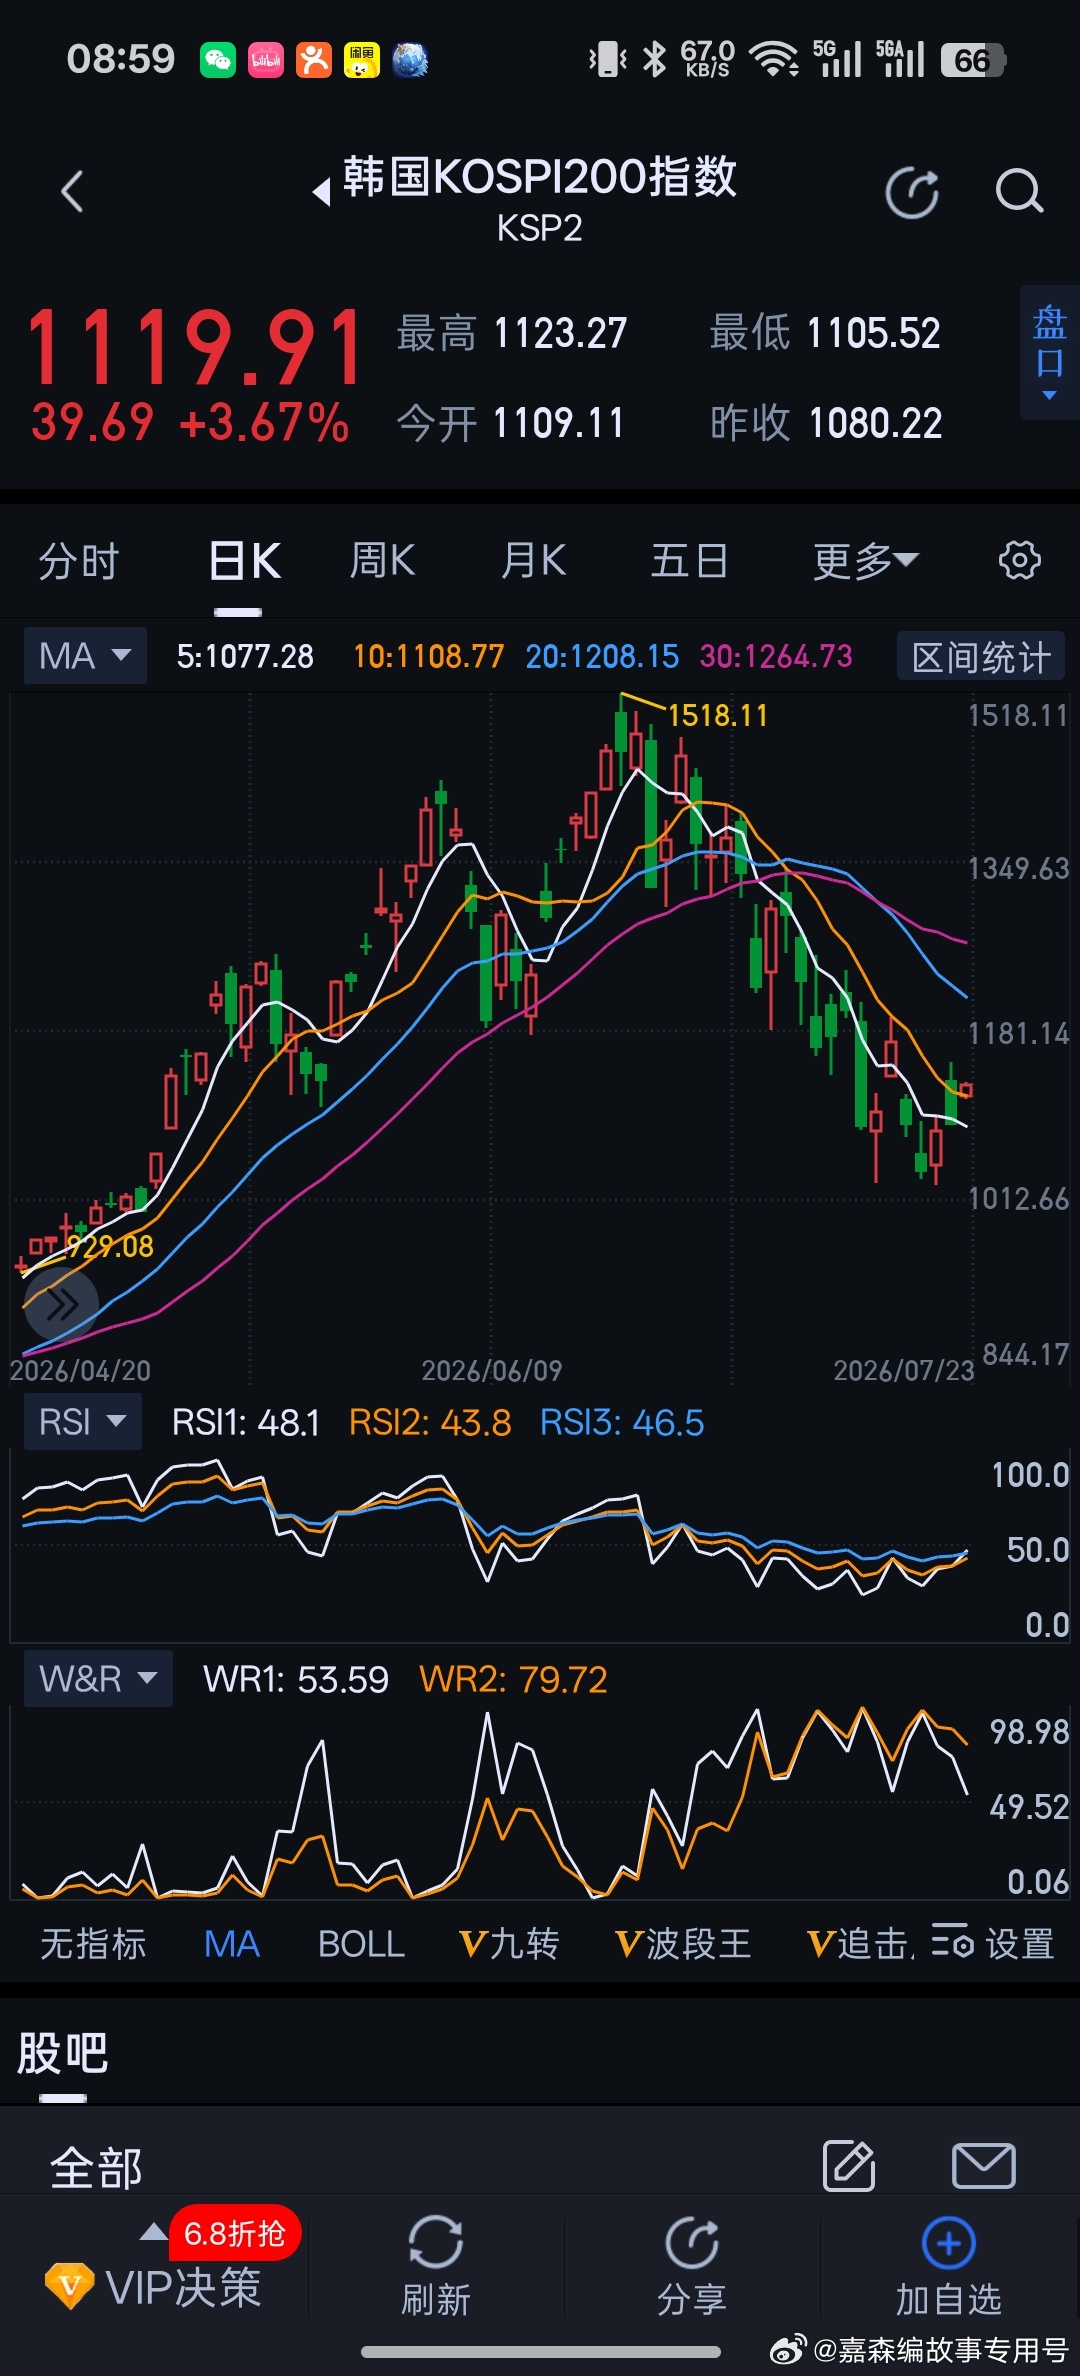Viewport: 1080px width, 2376px height.
Task: Expand the 更多 period dropdown
Action: (865, 560)
